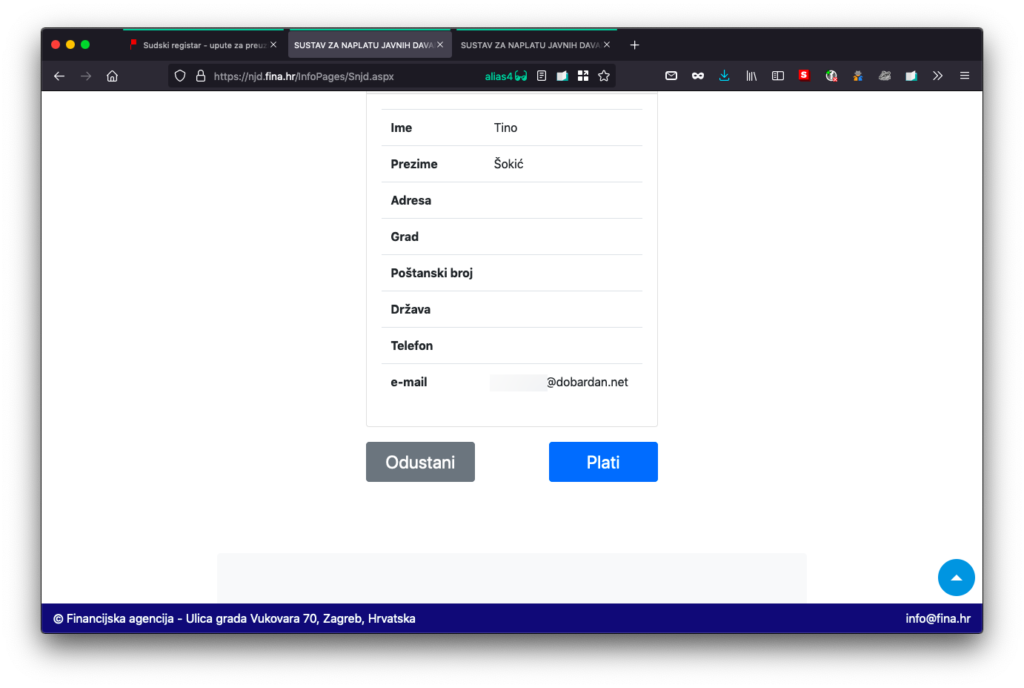Click the padlock site security icon

(x=200, y=76)
